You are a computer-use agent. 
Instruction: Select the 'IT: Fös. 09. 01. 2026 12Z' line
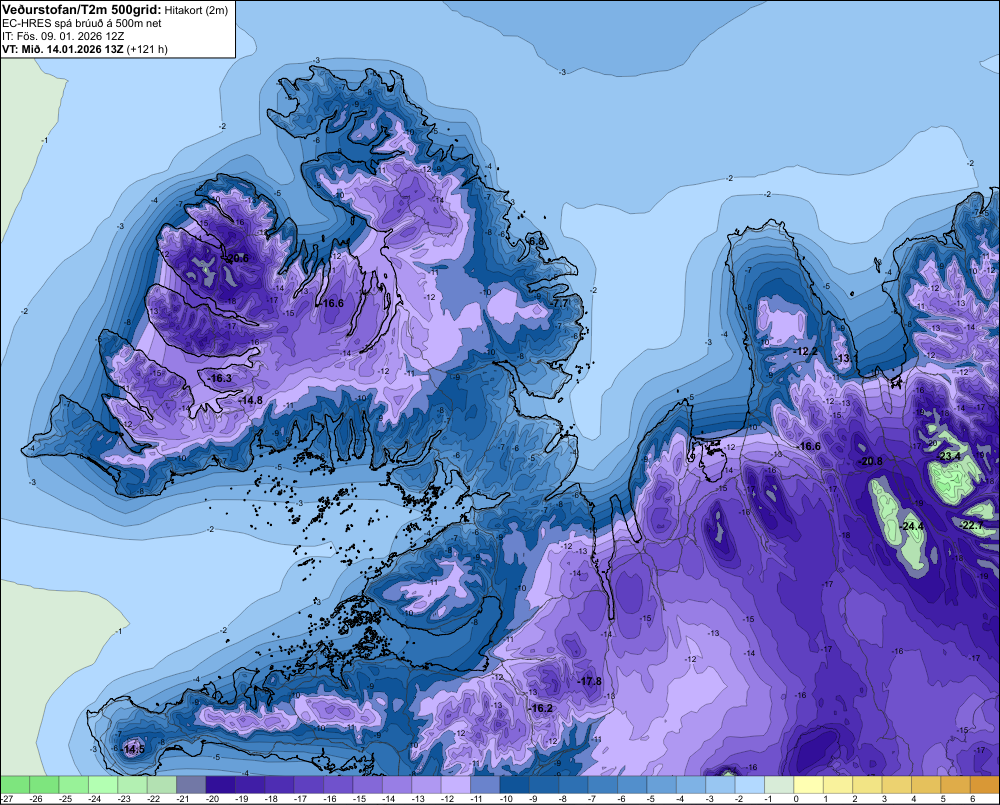point(63,36)
